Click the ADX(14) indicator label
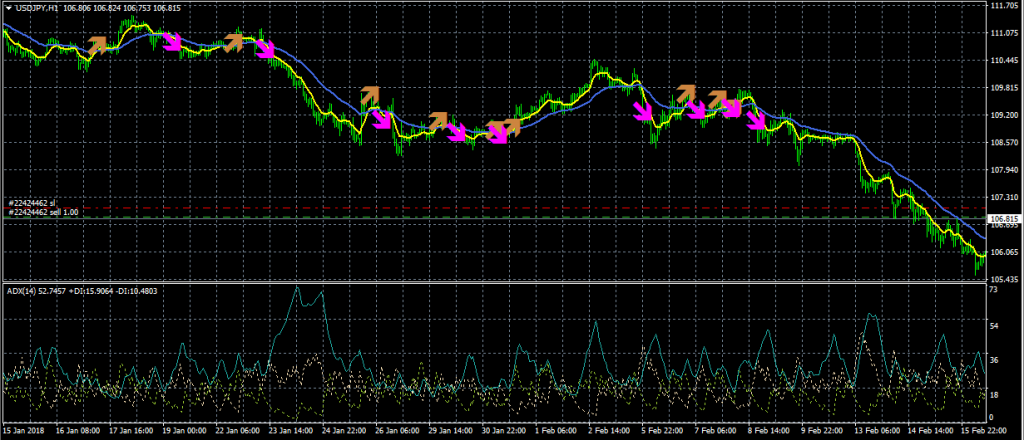The width and height of the screenshot is (1024, 440). 23,291
